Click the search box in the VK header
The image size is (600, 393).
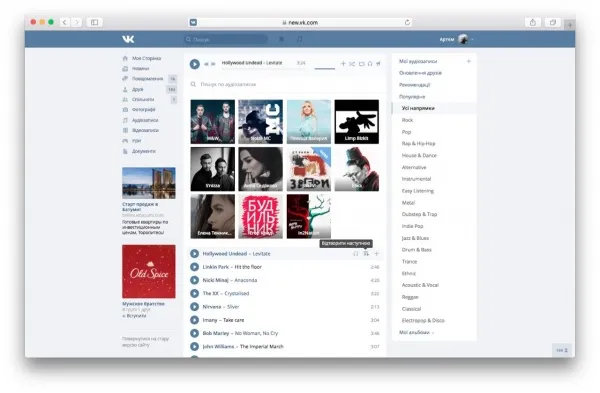coord(226,39)
